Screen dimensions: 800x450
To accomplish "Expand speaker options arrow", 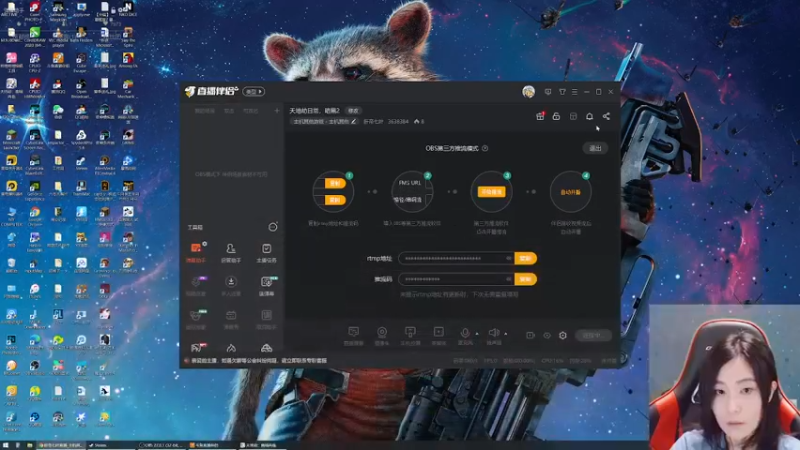I will (x=506, y=334).
